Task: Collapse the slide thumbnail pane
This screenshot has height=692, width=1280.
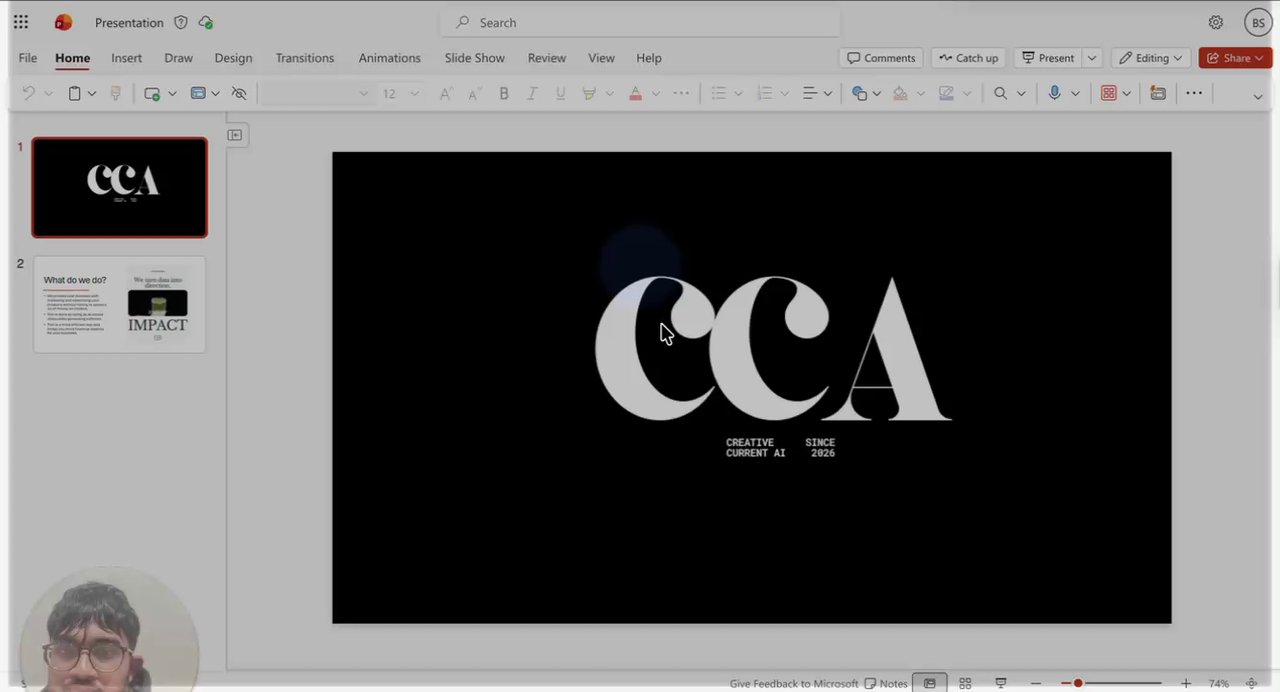Action: coord(235,135)
